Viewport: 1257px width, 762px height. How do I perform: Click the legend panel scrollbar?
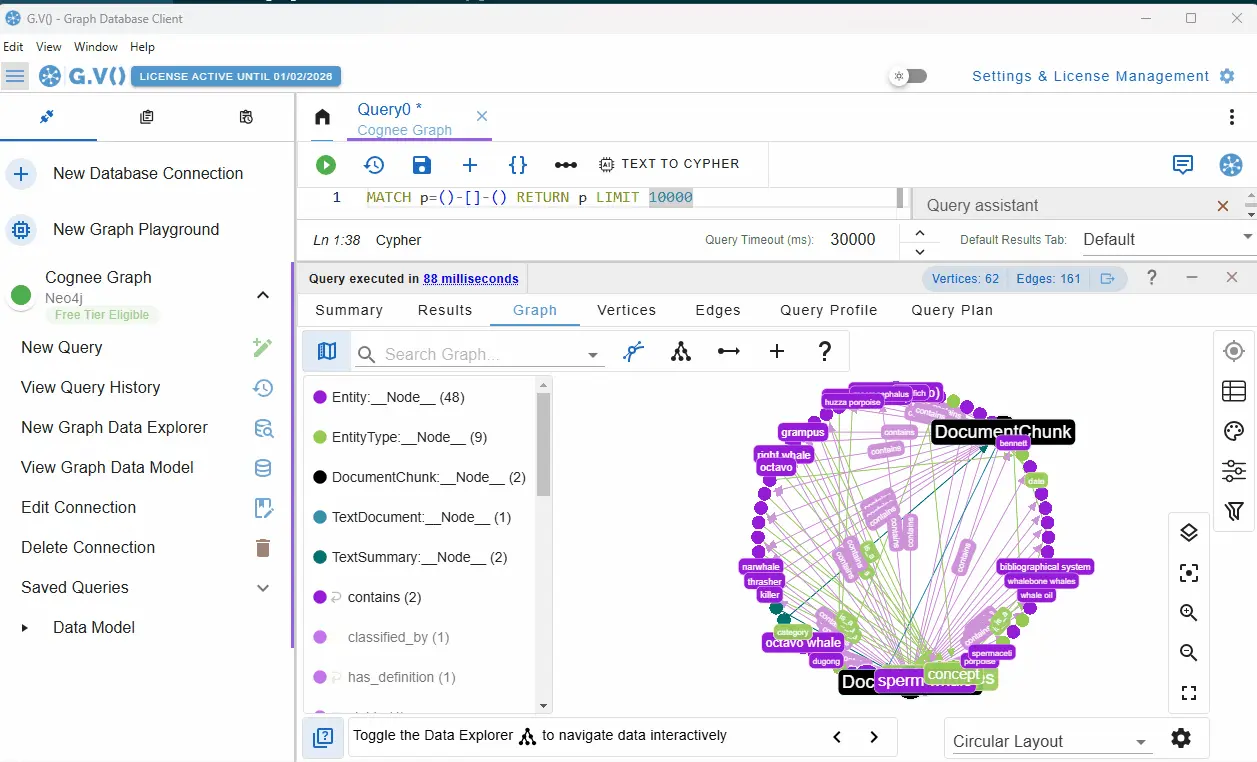(x=543, y=445)
